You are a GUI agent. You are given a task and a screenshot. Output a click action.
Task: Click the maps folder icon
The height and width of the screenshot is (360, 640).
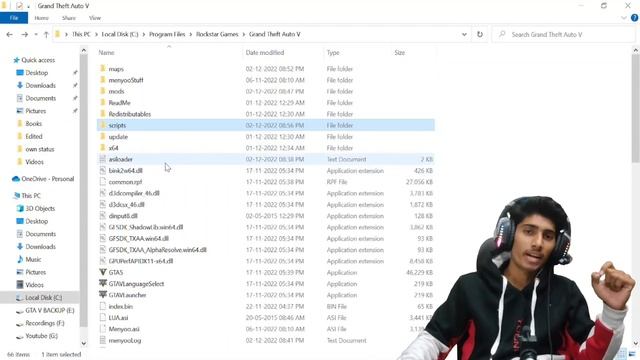(x=103, y=69)
